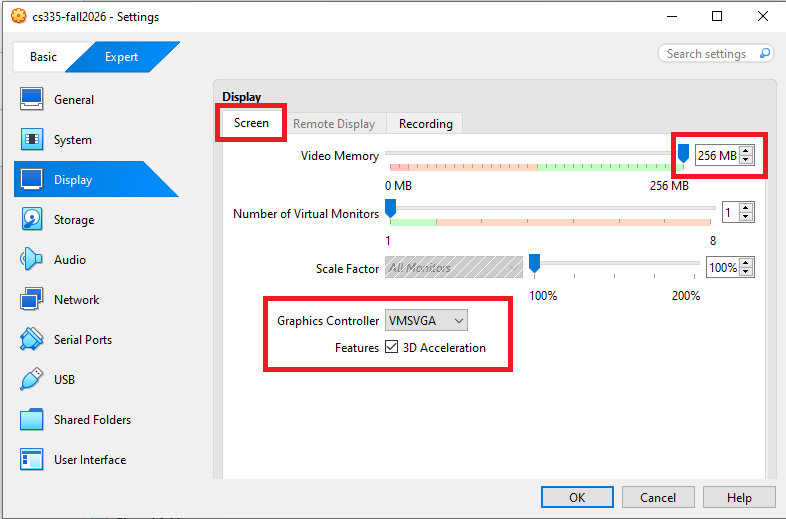The width and height of the screenshot is (786, 519).
Task: Click the Audio speaker icon
Action: click(32, 260)
